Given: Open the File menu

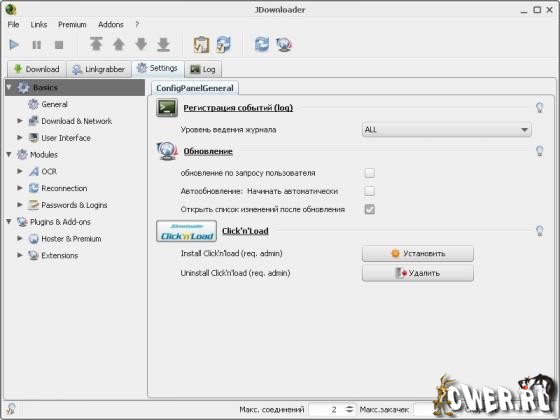Looking at the screenshot, I should tap(13, 25).
